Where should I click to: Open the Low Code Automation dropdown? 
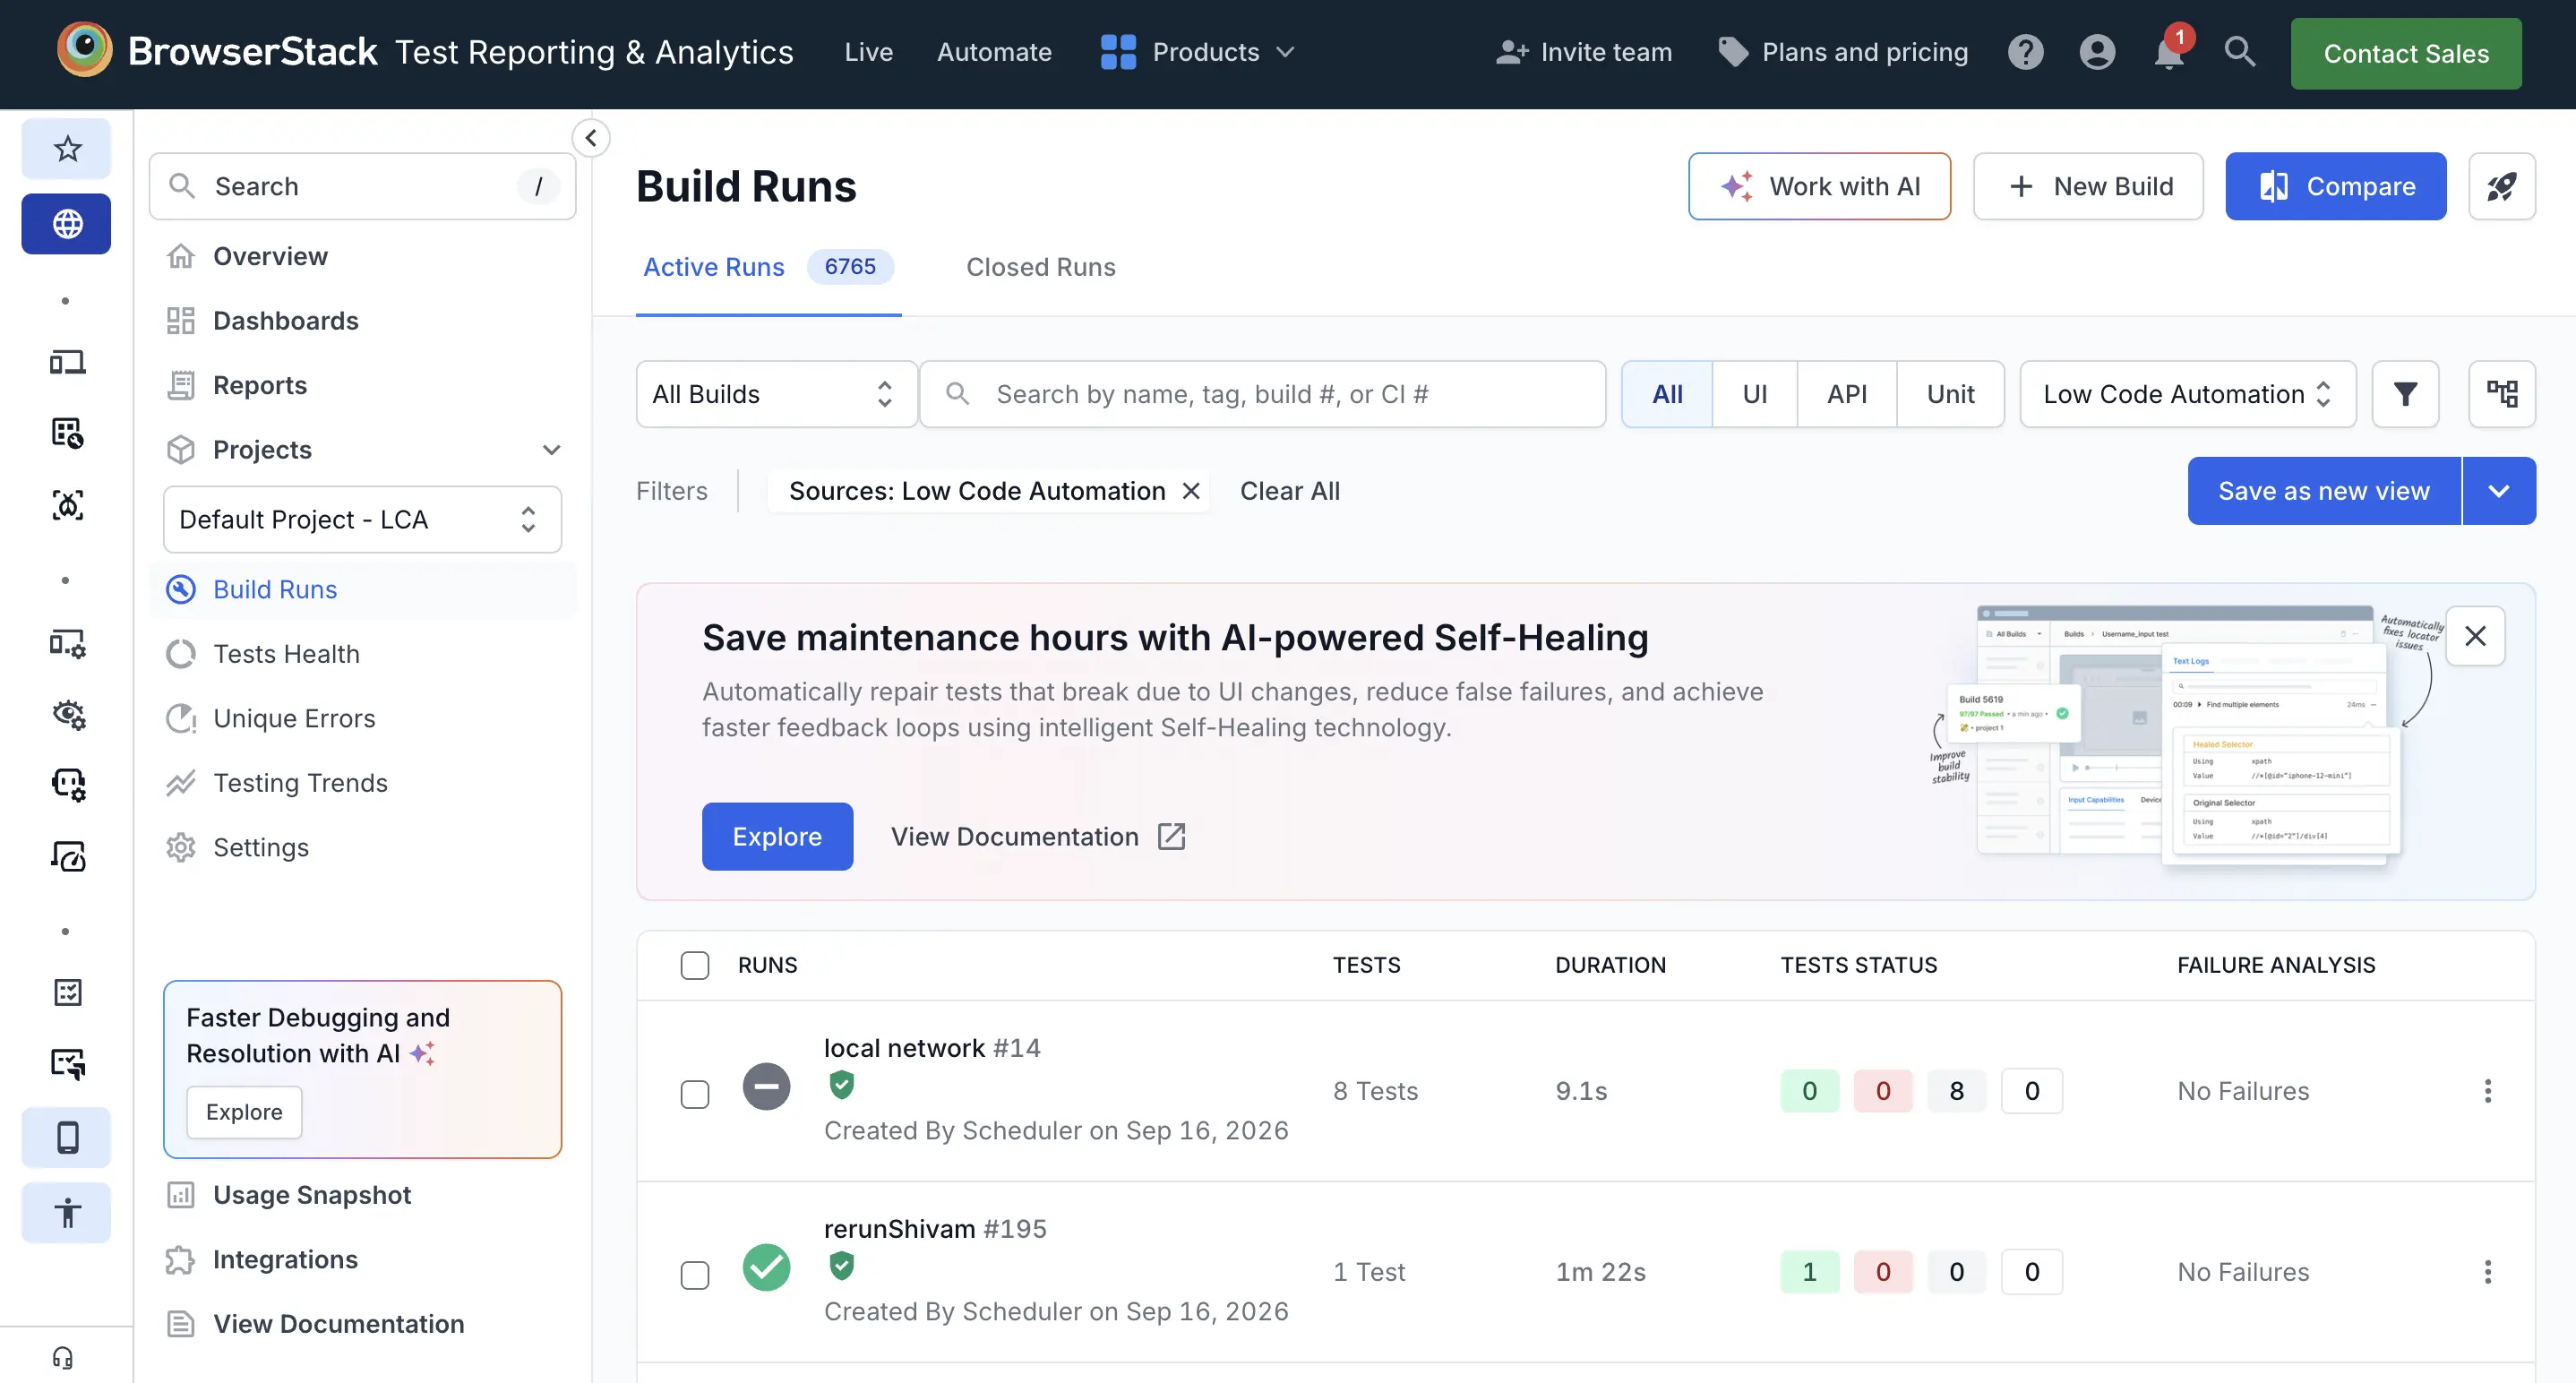pos(2187,394)
